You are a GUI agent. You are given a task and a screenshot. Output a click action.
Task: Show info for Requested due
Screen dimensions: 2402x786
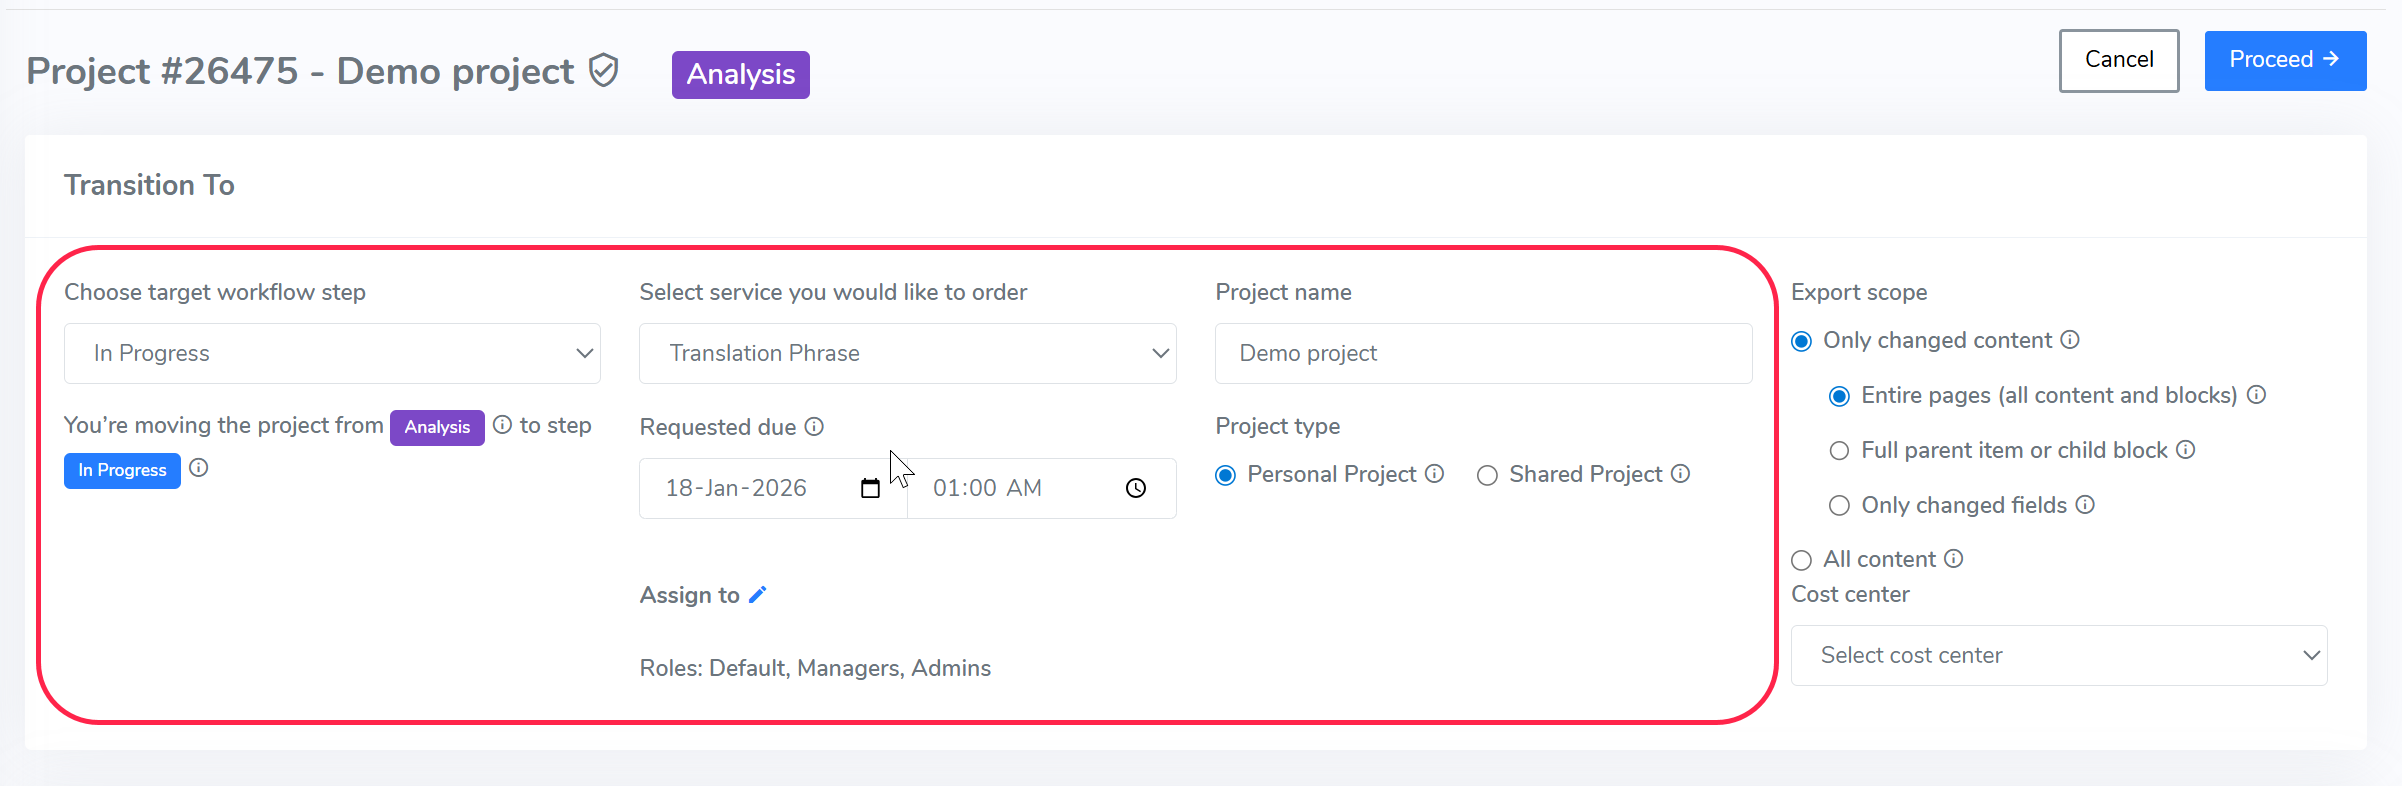(x=815, y=427)
